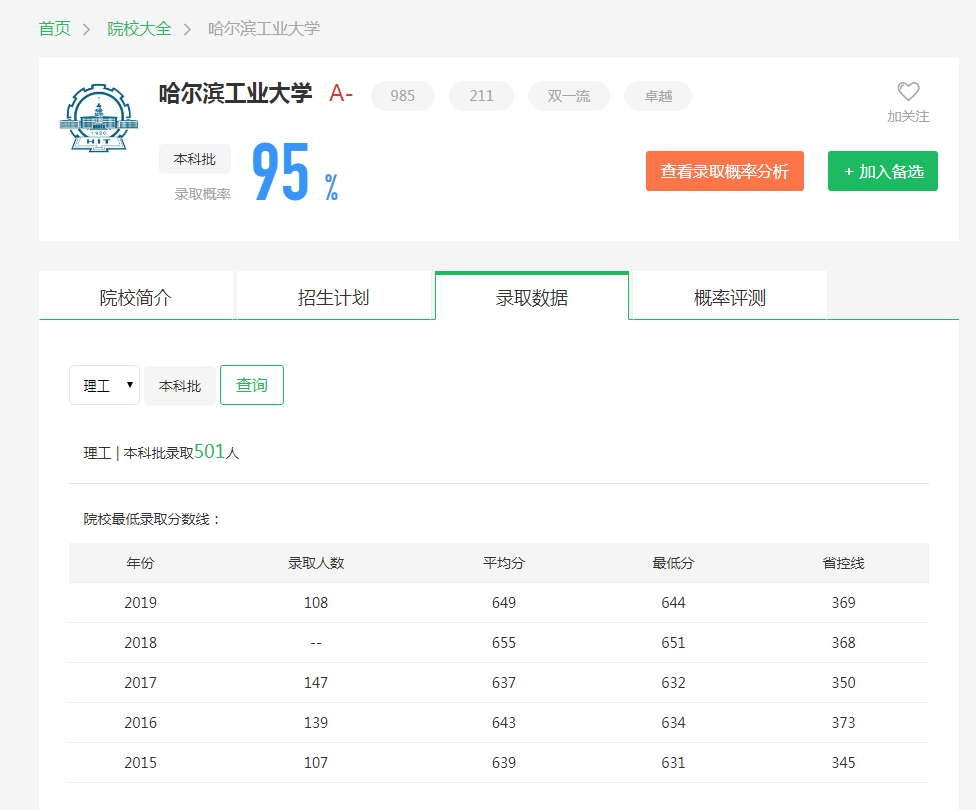Select the 2017 year cell
This screenshot has height=810, width=976.
[x=141, y=682]
